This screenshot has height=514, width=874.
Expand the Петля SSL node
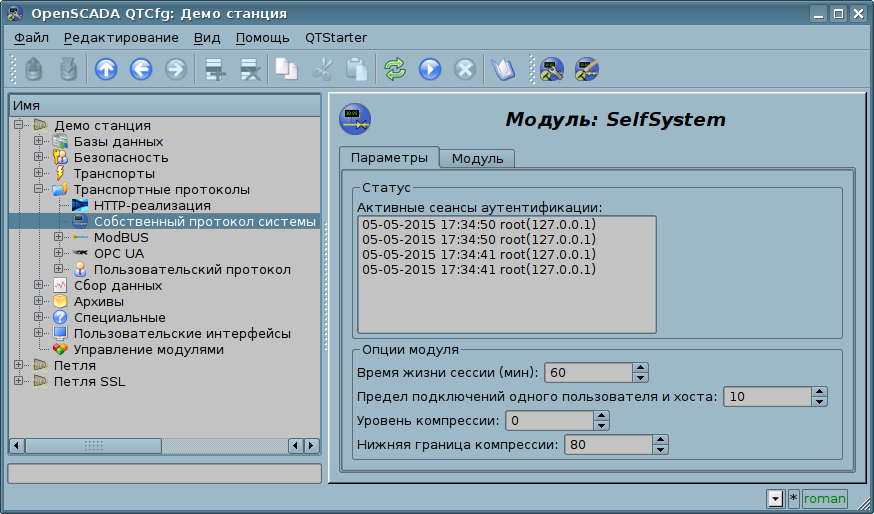click(18, 381)
